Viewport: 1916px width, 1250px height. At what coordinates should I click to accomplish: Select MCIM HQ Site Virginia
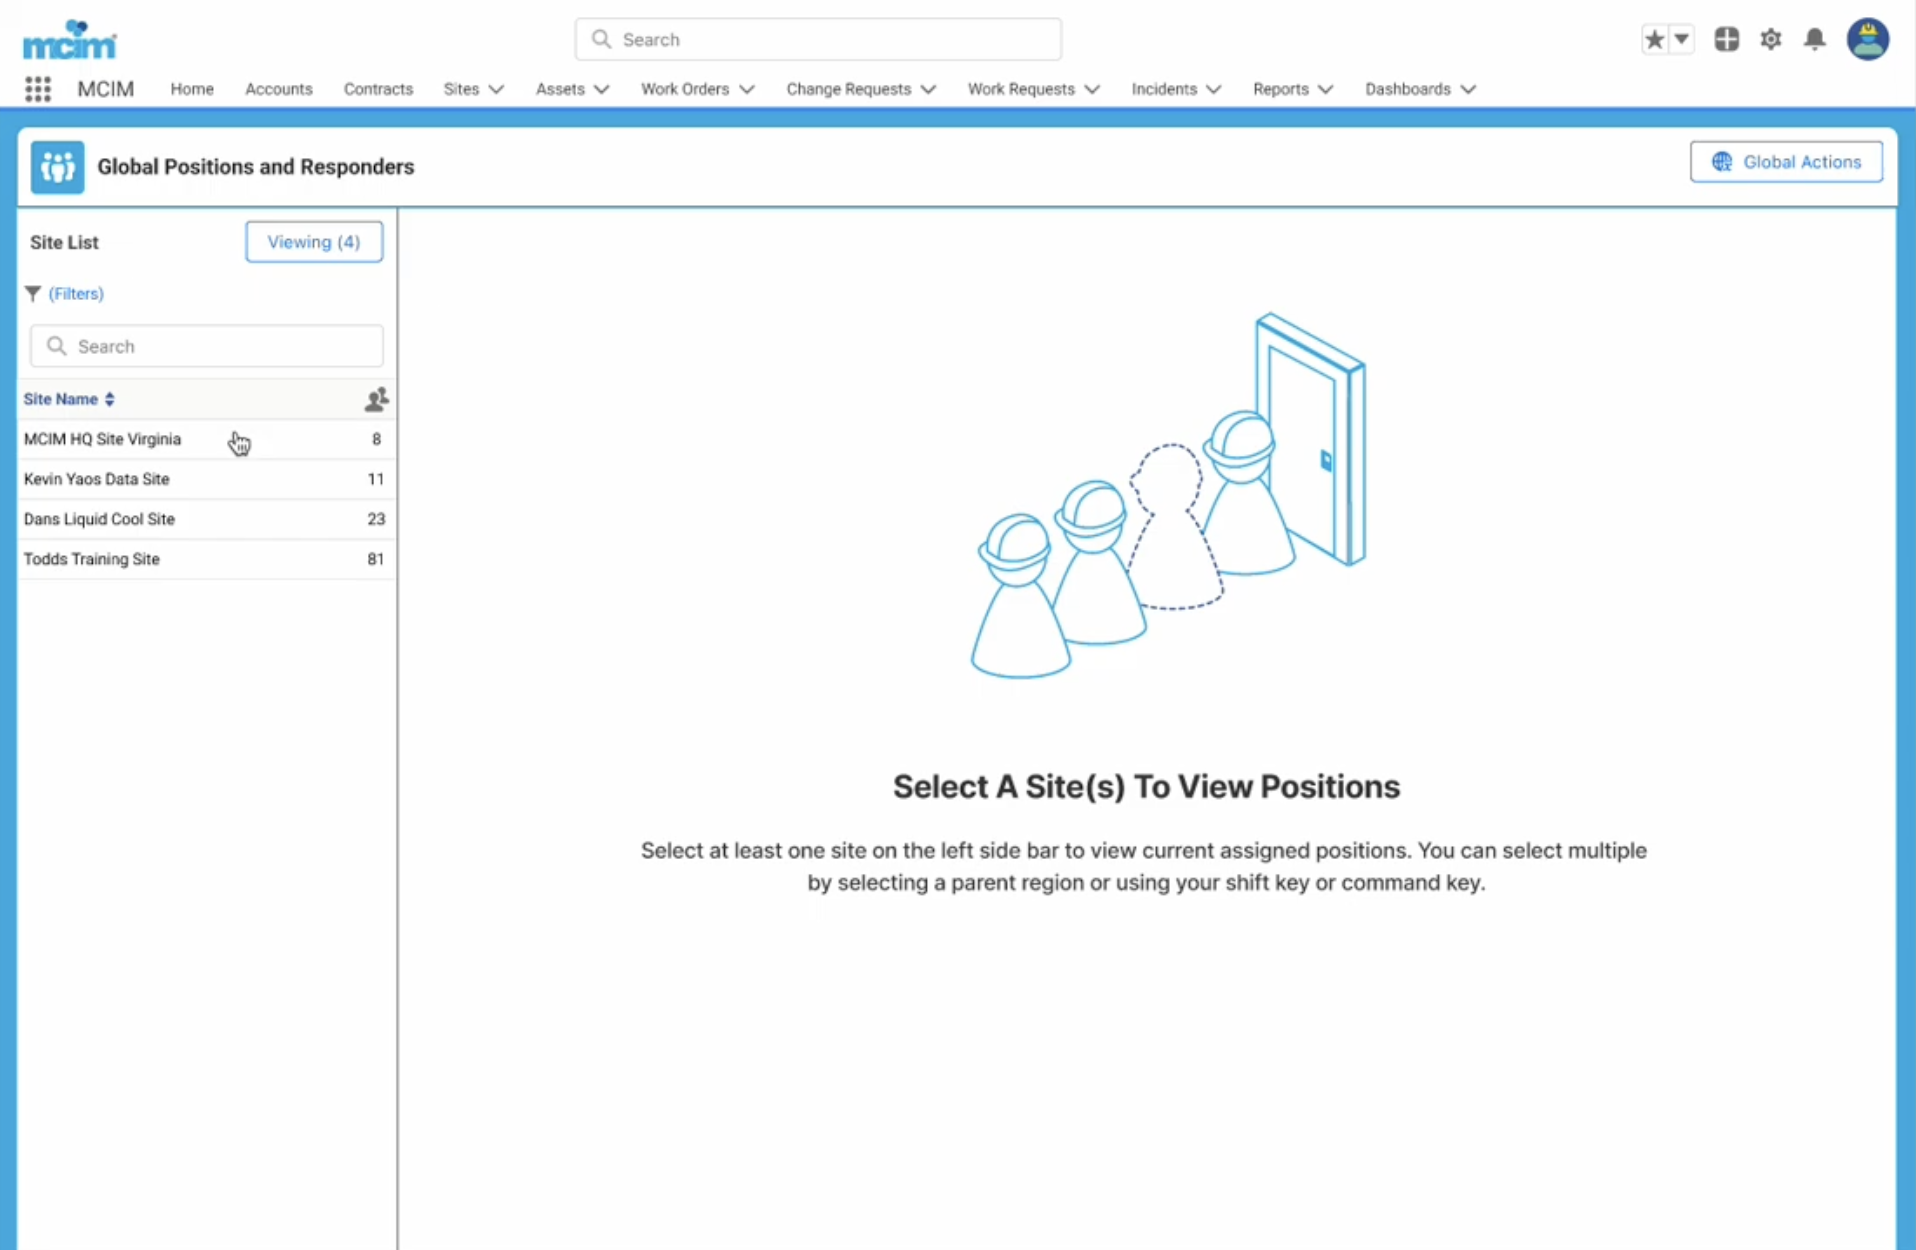coord(206,439)
